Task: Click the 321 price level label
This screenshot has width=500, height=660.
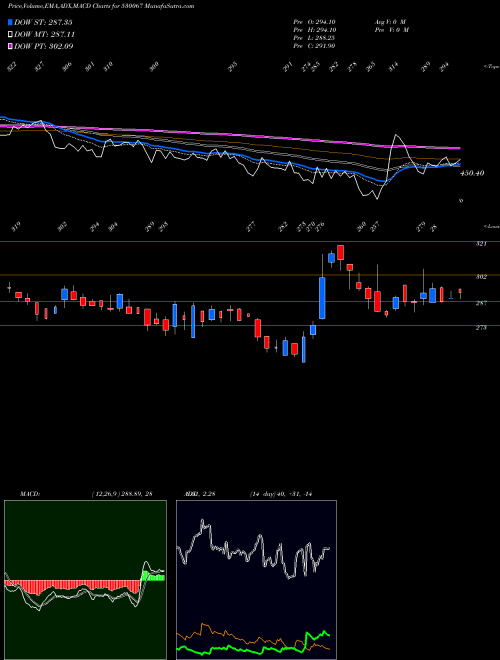Action: [x=481, y=244]
